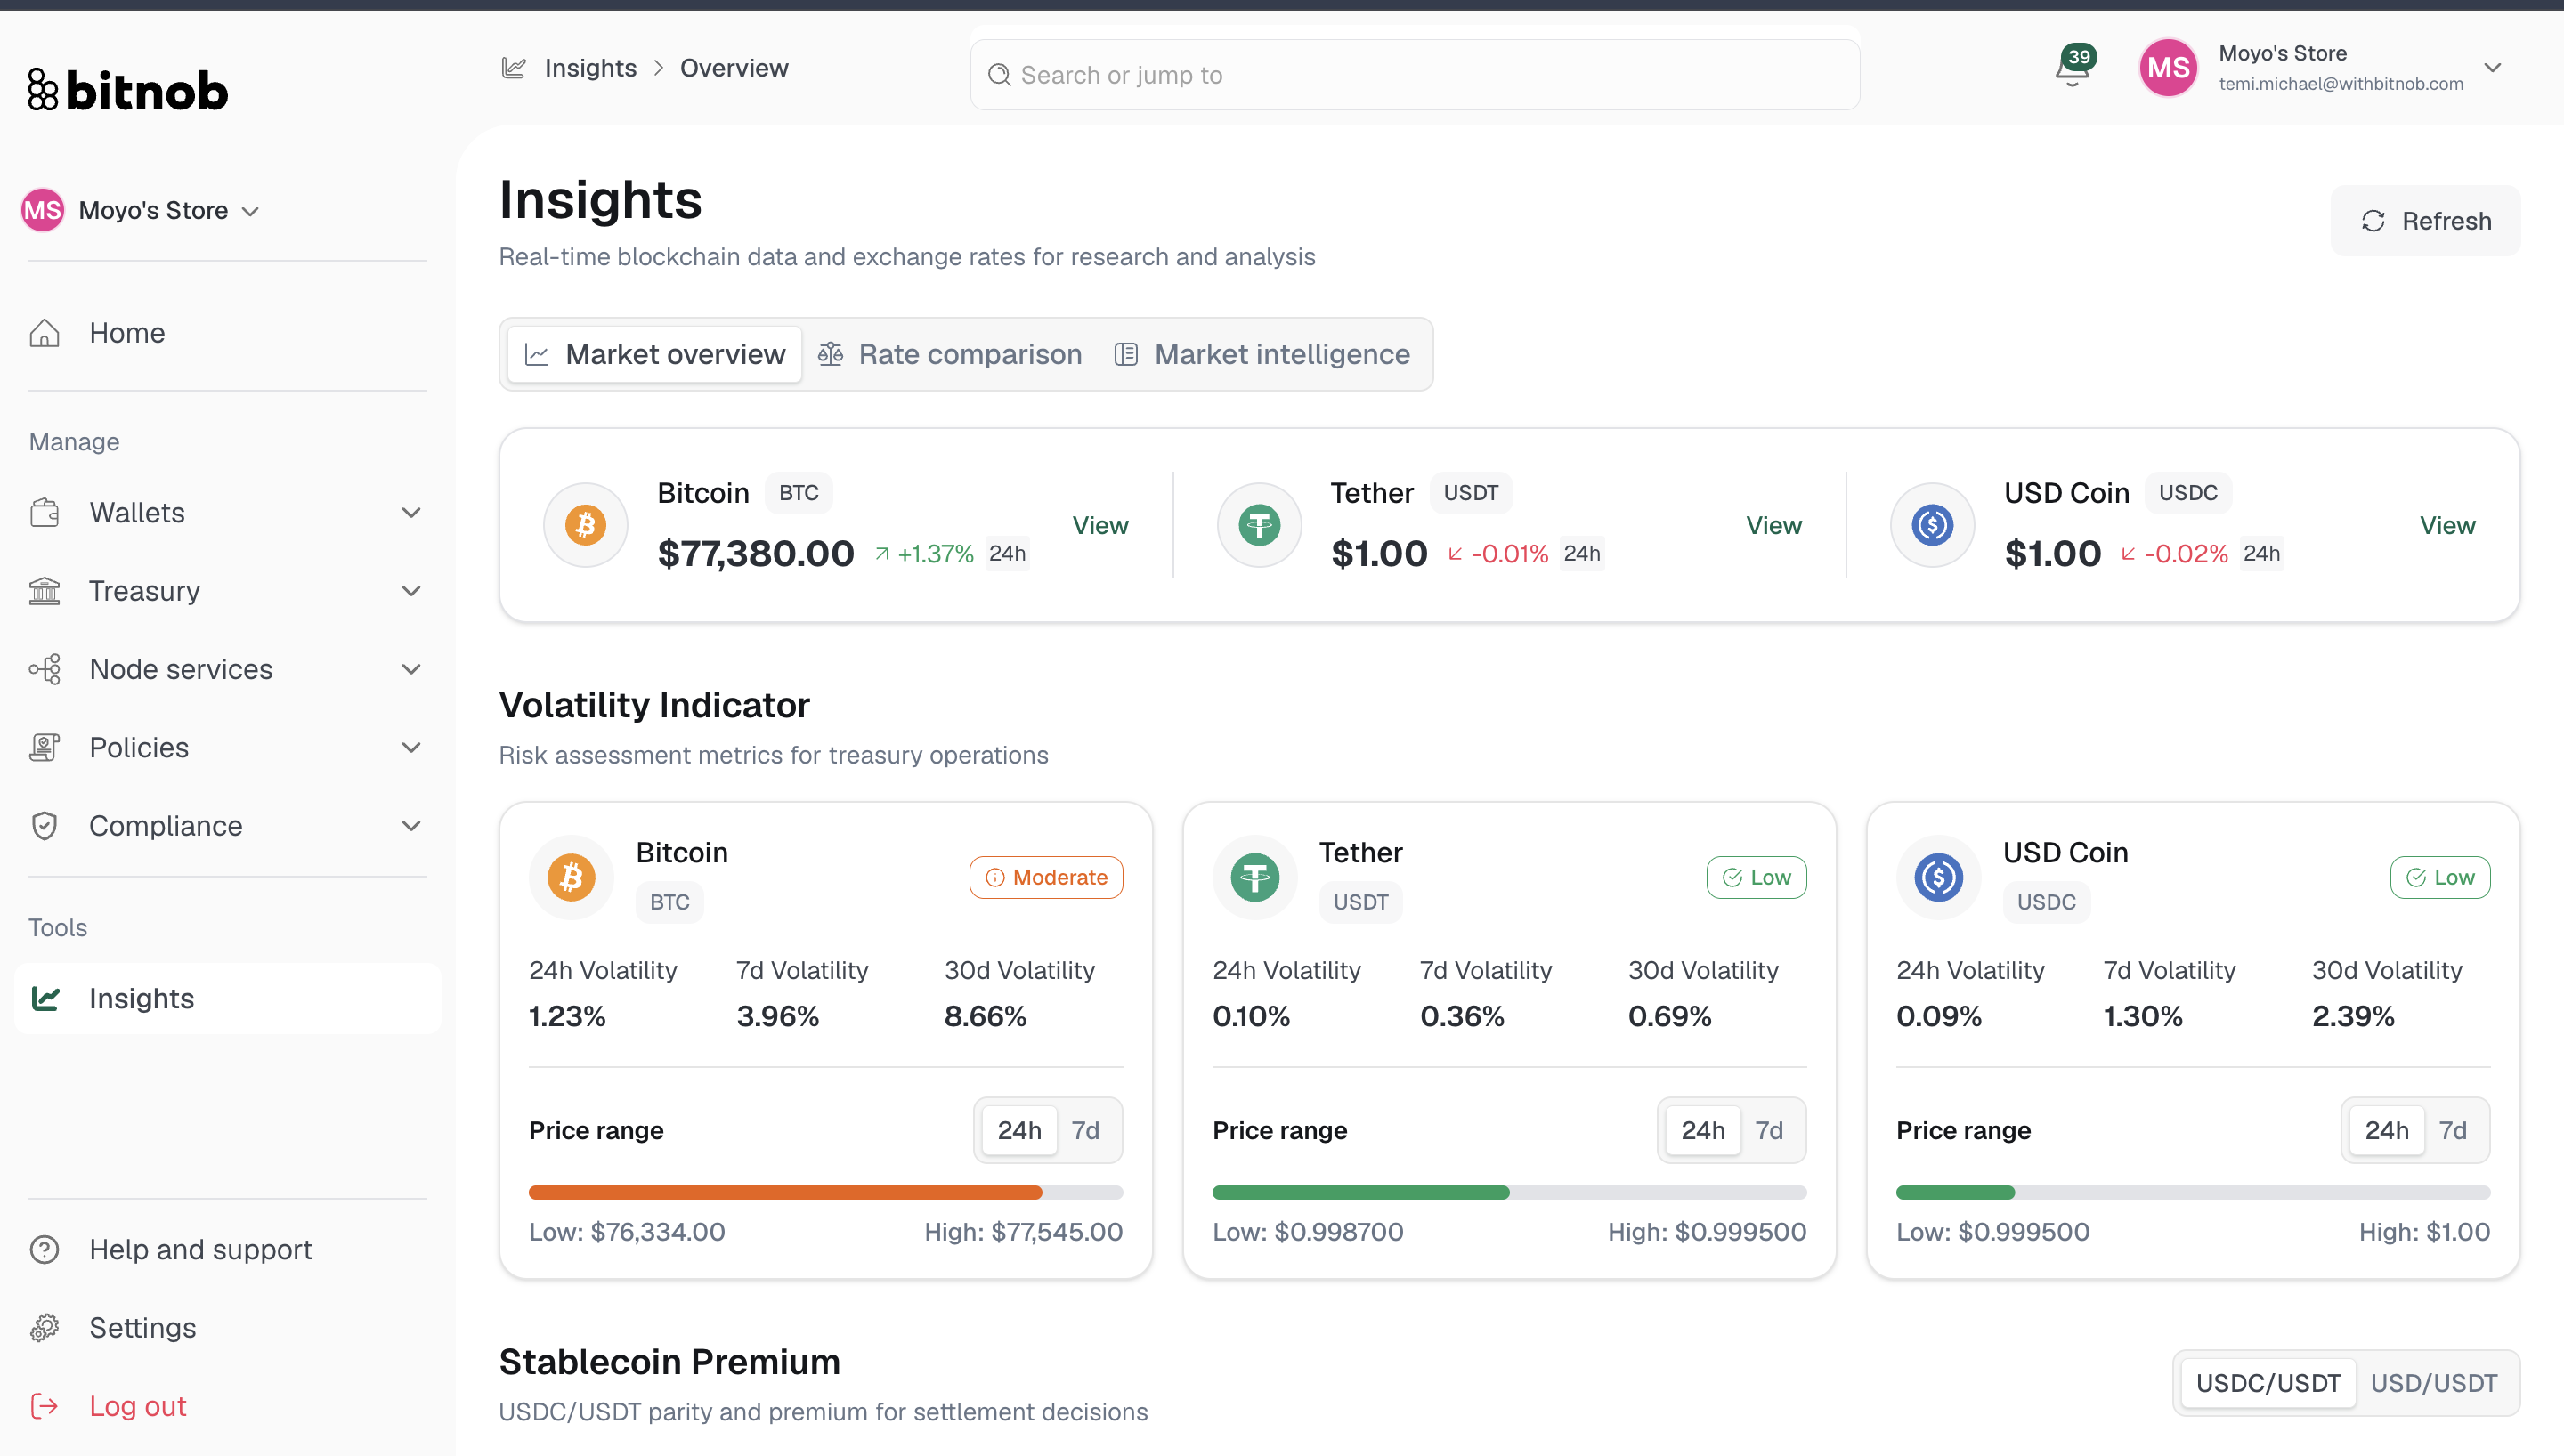The height and width of the screenshot is (1456, 2564).
Task: Click the Bitcoin price range bar
Action: point(825,1192)
